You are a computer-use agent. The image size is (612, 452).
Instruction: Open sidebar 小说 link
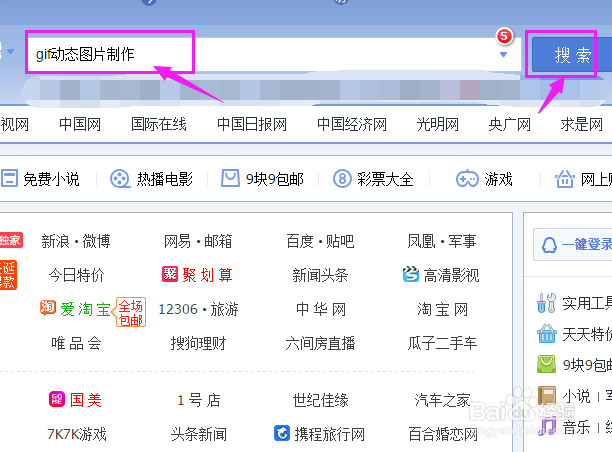[576, 396]
